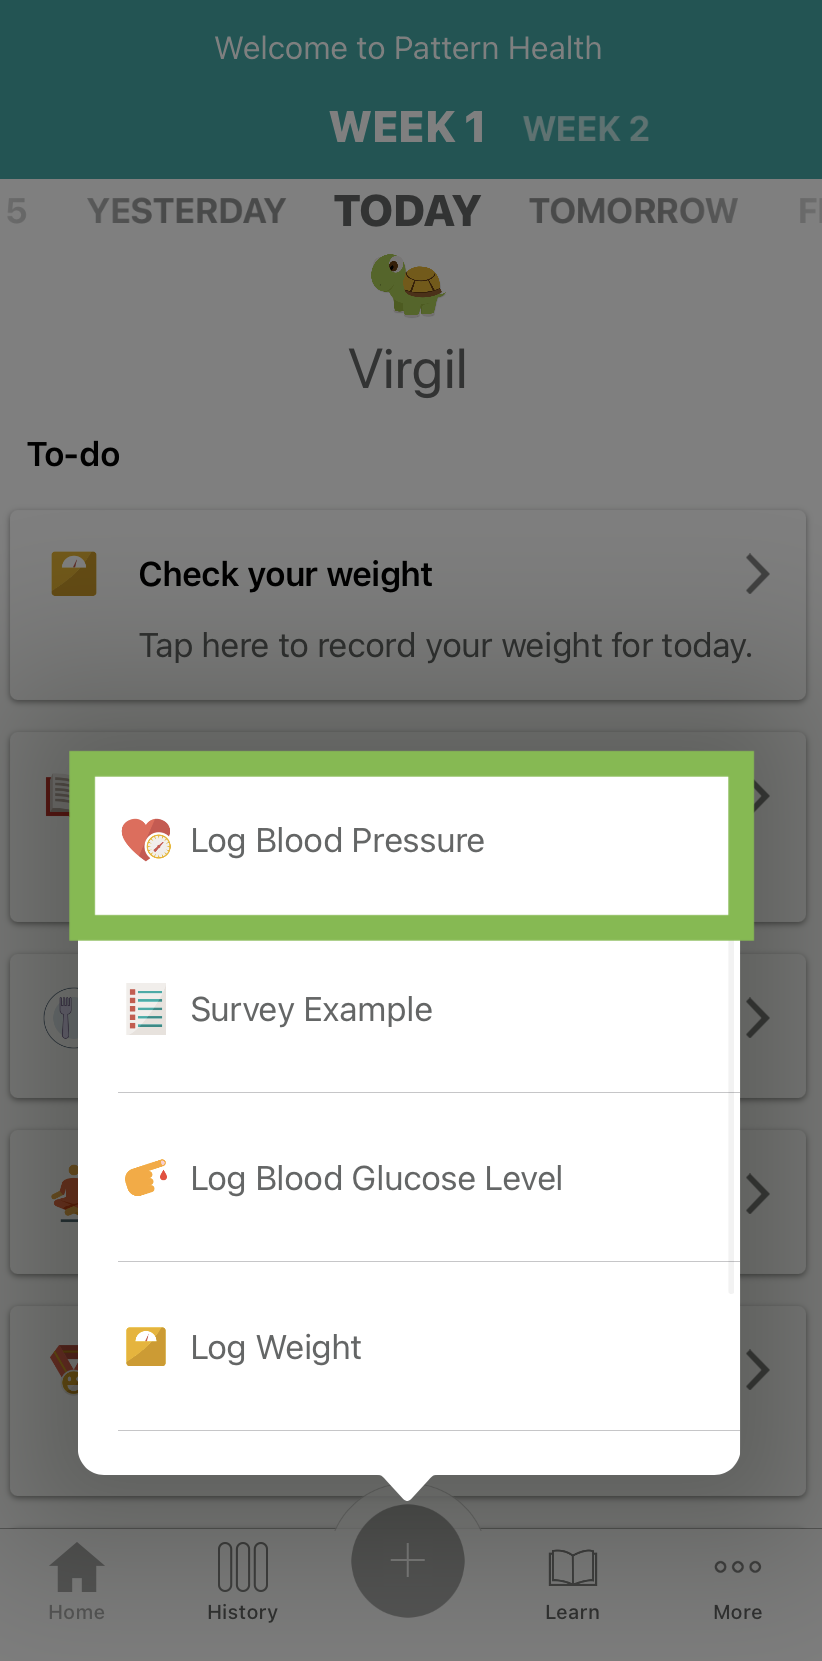This screenshot has height=1661, width=822.
Task: Switch to the TOMORROW tab
Action: 633,211
